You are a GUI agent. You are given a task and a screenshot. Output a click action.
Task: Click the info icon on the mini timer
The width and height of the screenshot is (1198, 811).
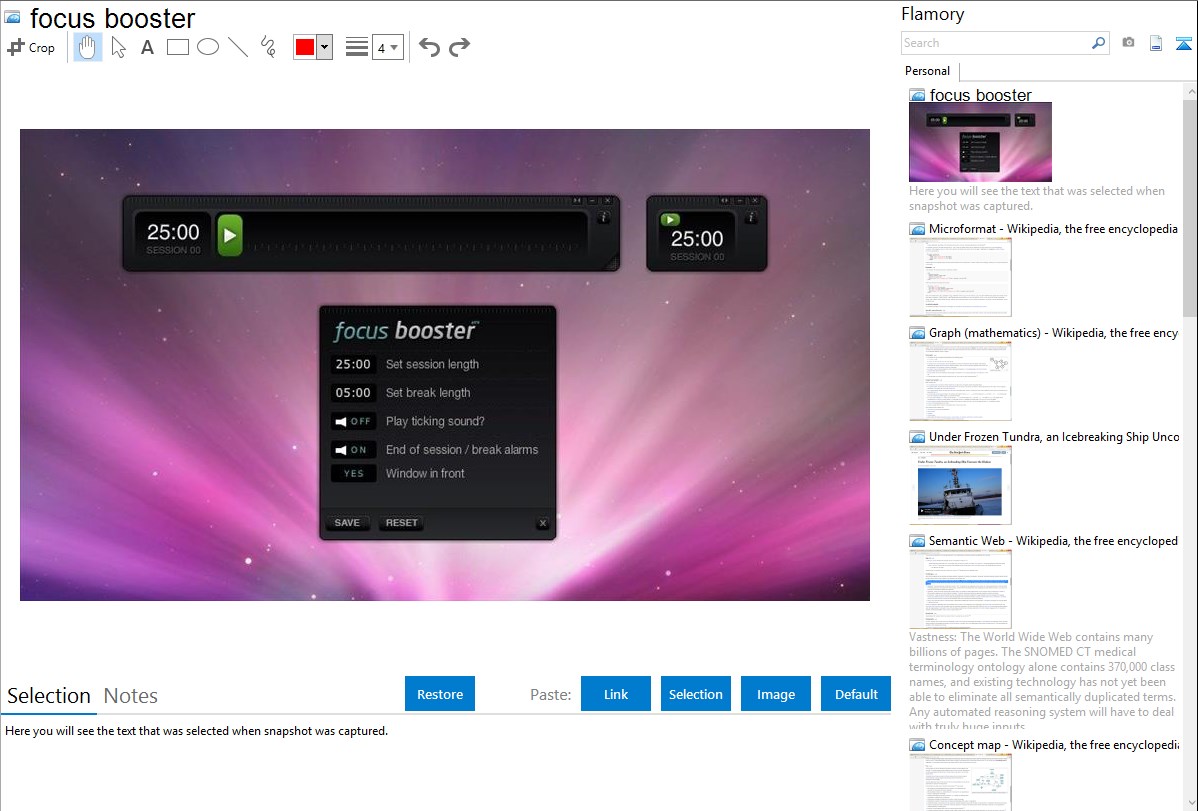pyautogui.click(x=751, y=218)
